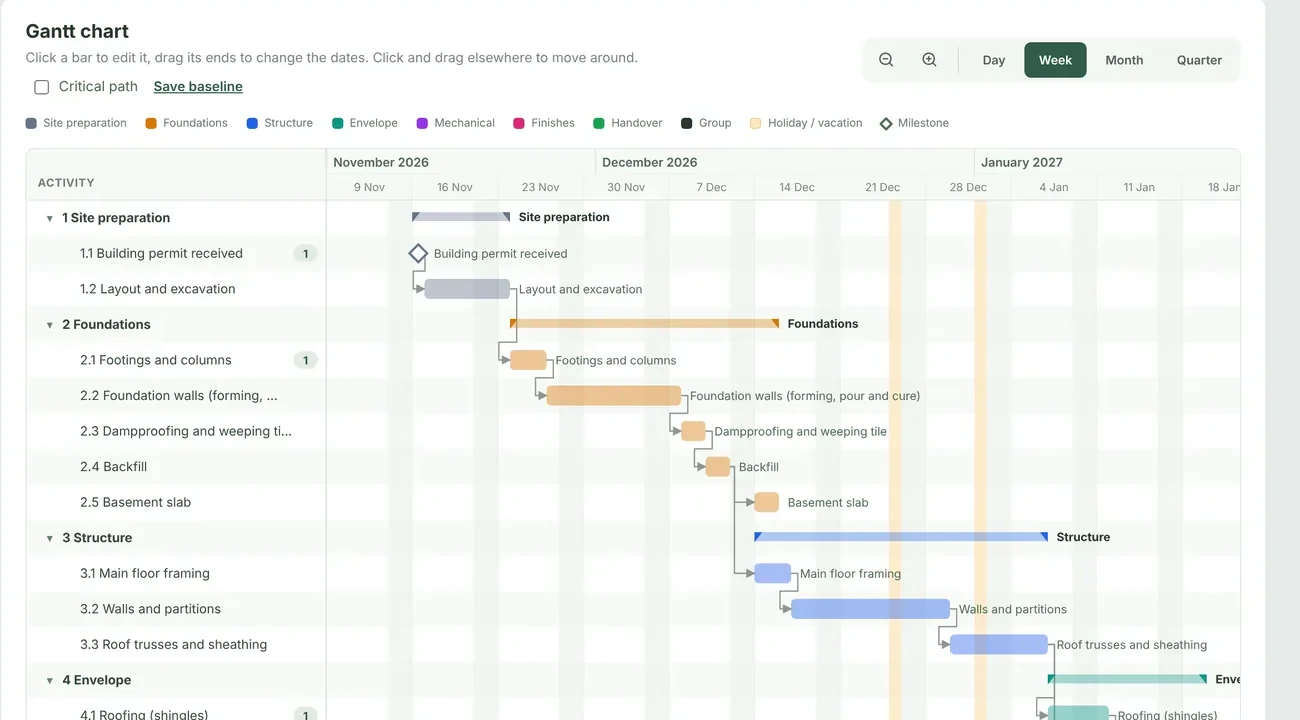Viewport: 1300px width, 720px height.
Task: Select the 1.2 Layout and excavation row
Action: (x=176, y=289)
